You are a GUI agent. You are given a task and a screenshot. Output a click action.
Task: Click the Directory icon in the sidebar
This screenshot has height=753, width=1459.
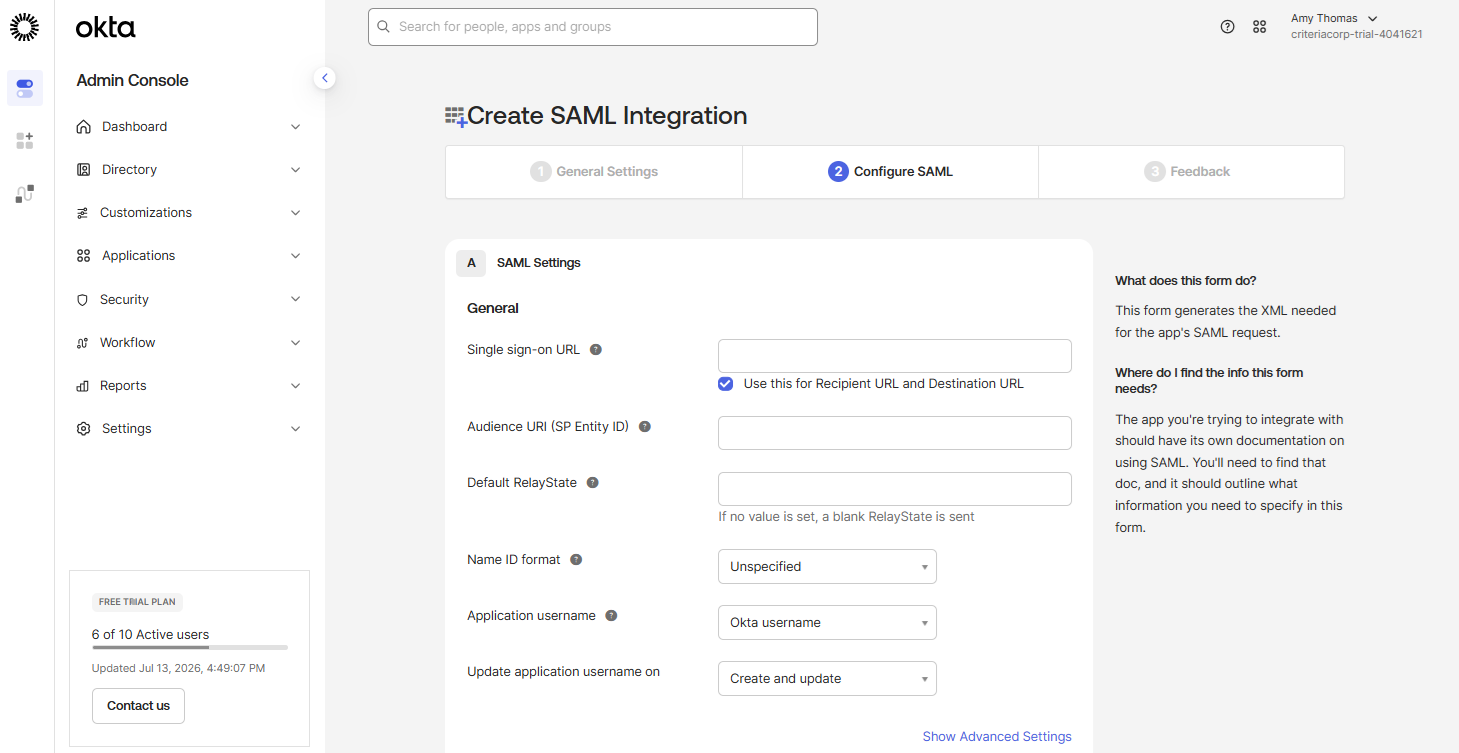pos(84,170)
